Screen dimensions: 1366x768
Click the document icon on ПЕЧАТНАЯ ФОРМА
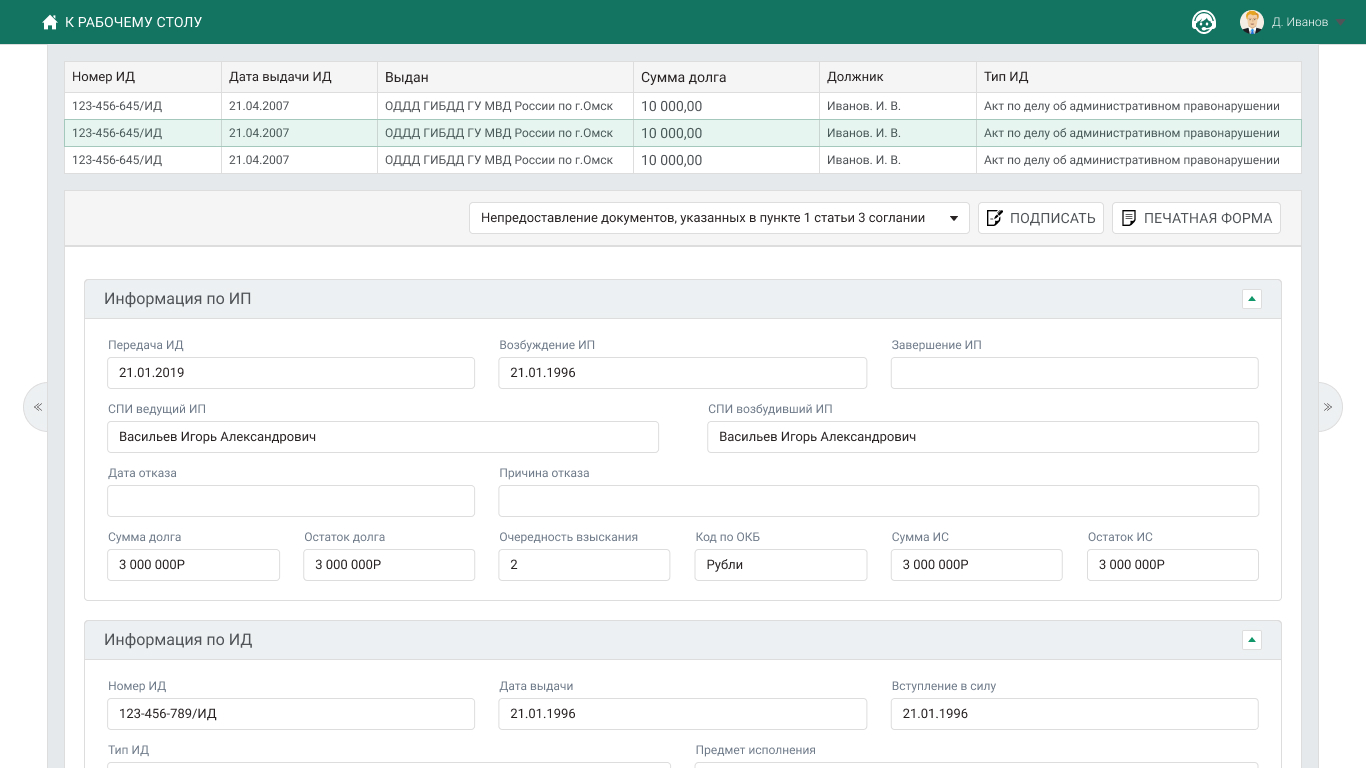[x=1129, y=218]
